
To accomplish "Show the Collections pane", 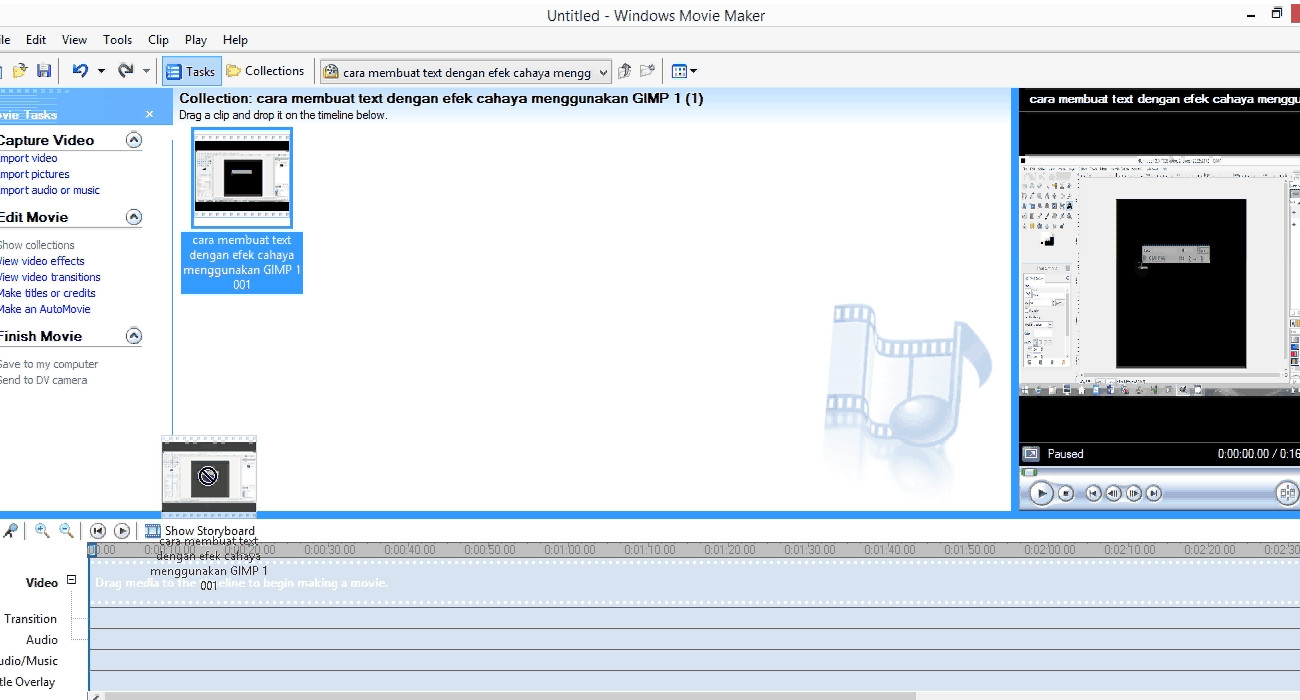I will point(265,71).
